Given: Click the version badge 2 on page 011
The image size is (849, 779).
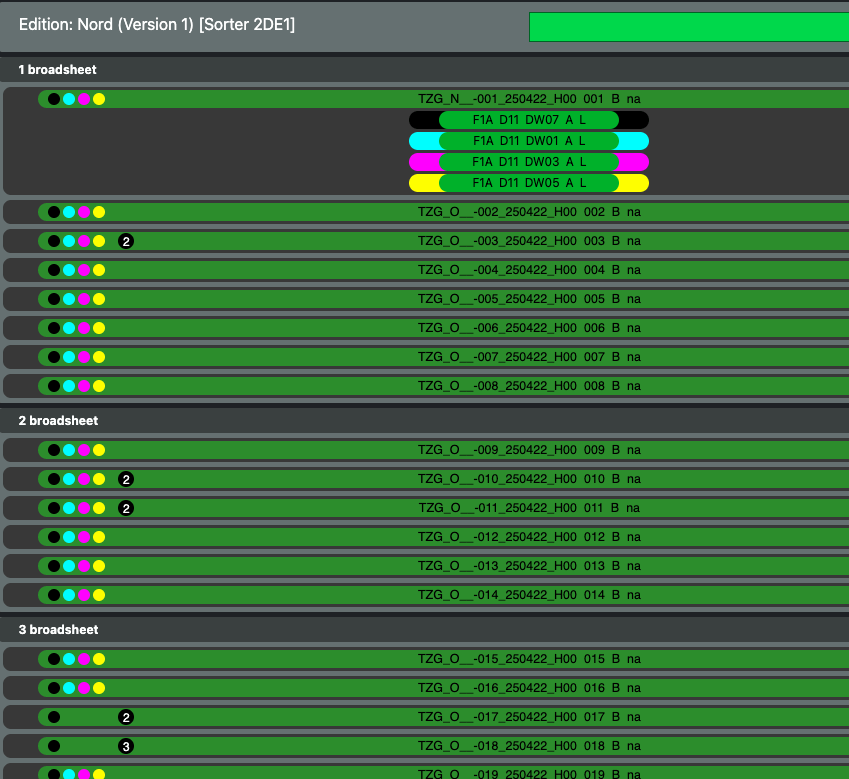Looking at the screenshot, I should coord(126,508).
